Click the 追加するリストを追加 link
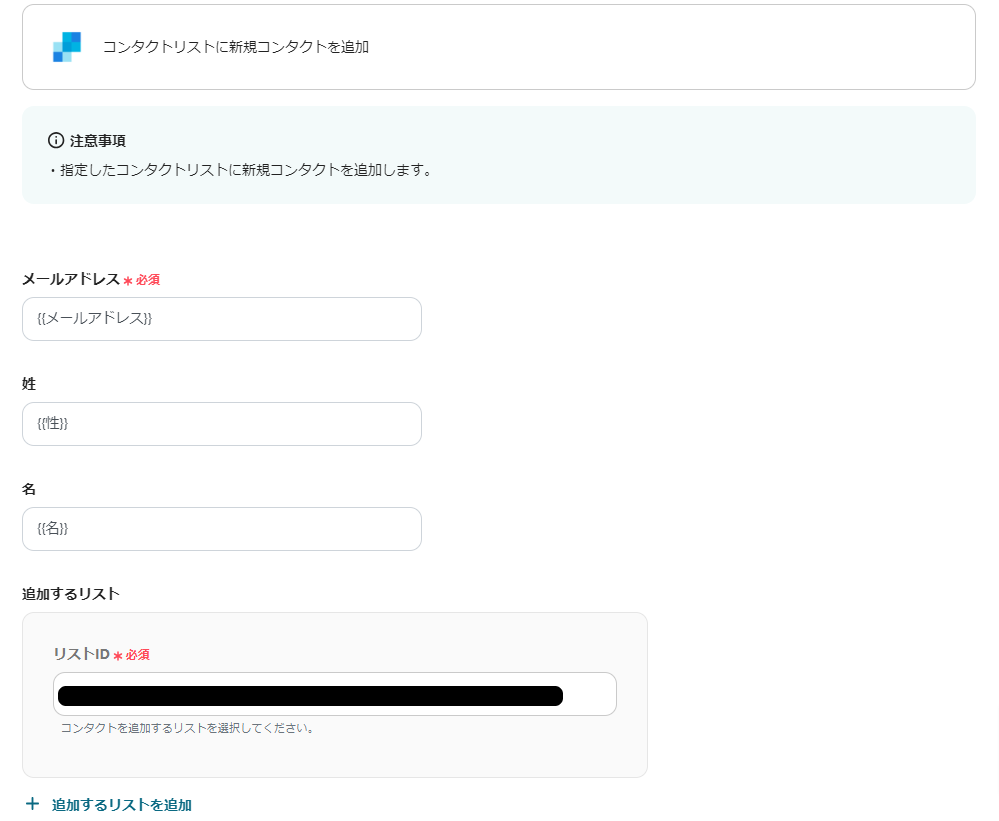The image size is (999, 821). click(122, 805)
